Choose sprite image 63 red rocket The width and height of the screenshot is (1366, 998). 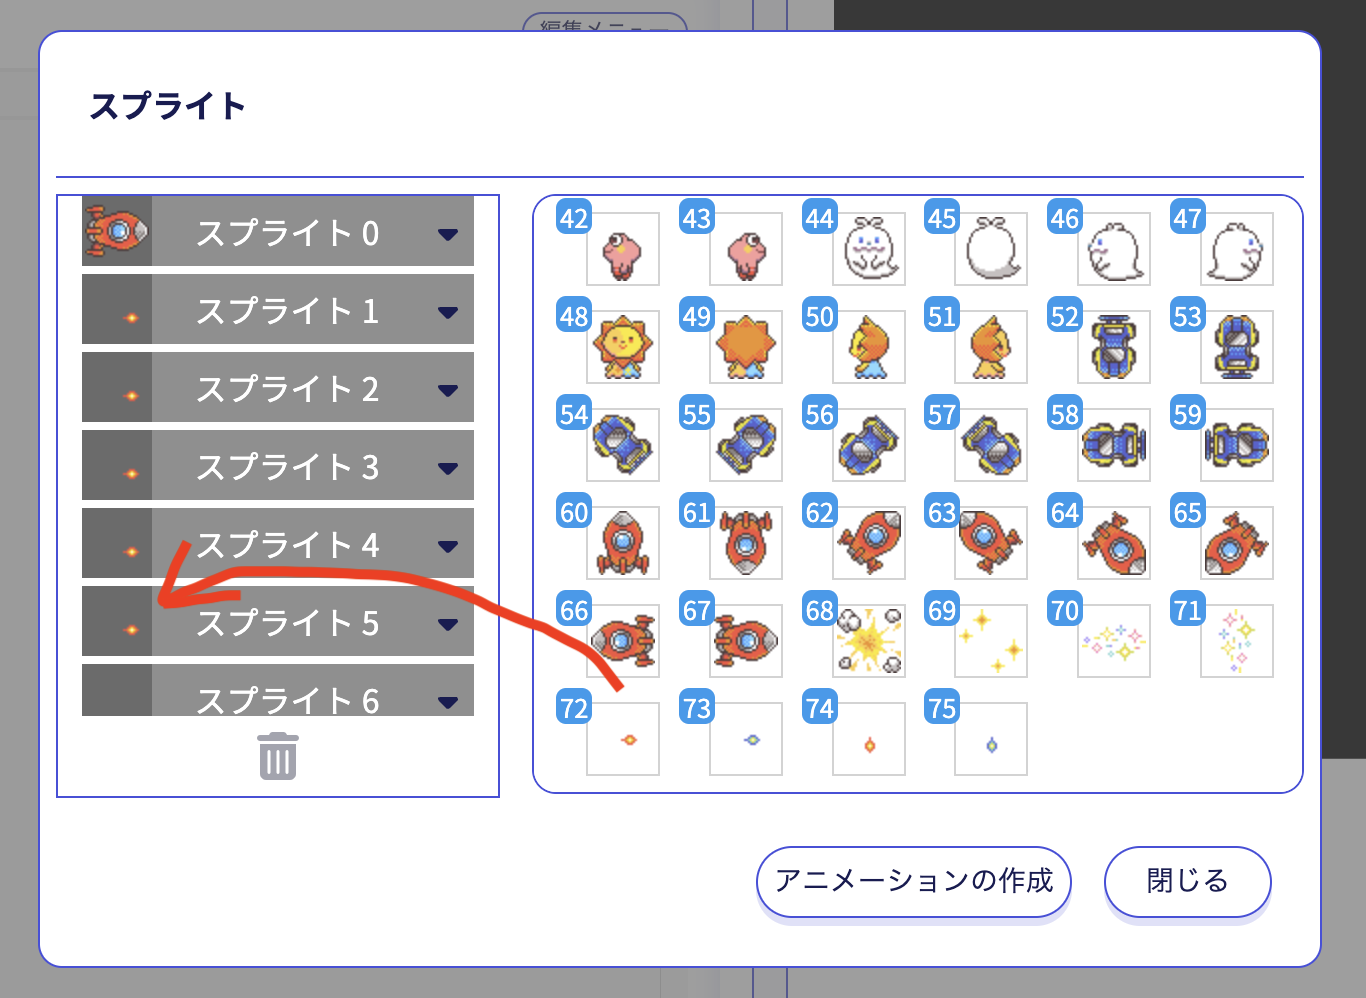click(x=991, y=543)
